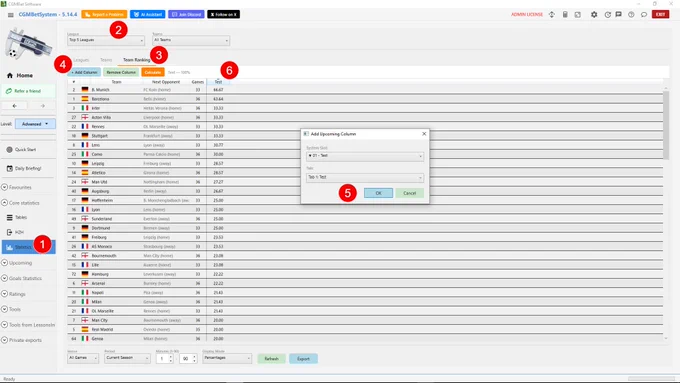Click the up-down arrows icon near ADMIN LICENSE
Viewport: 680px width, 383px height.
552,14
